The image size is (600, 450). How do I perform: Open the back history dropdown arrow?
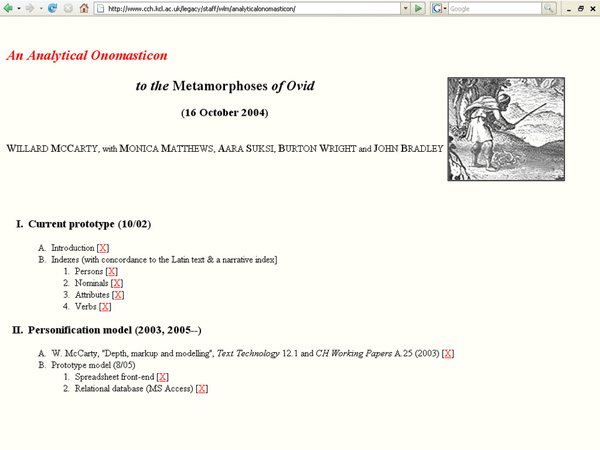pyautogui.click(x=17, y=8)
